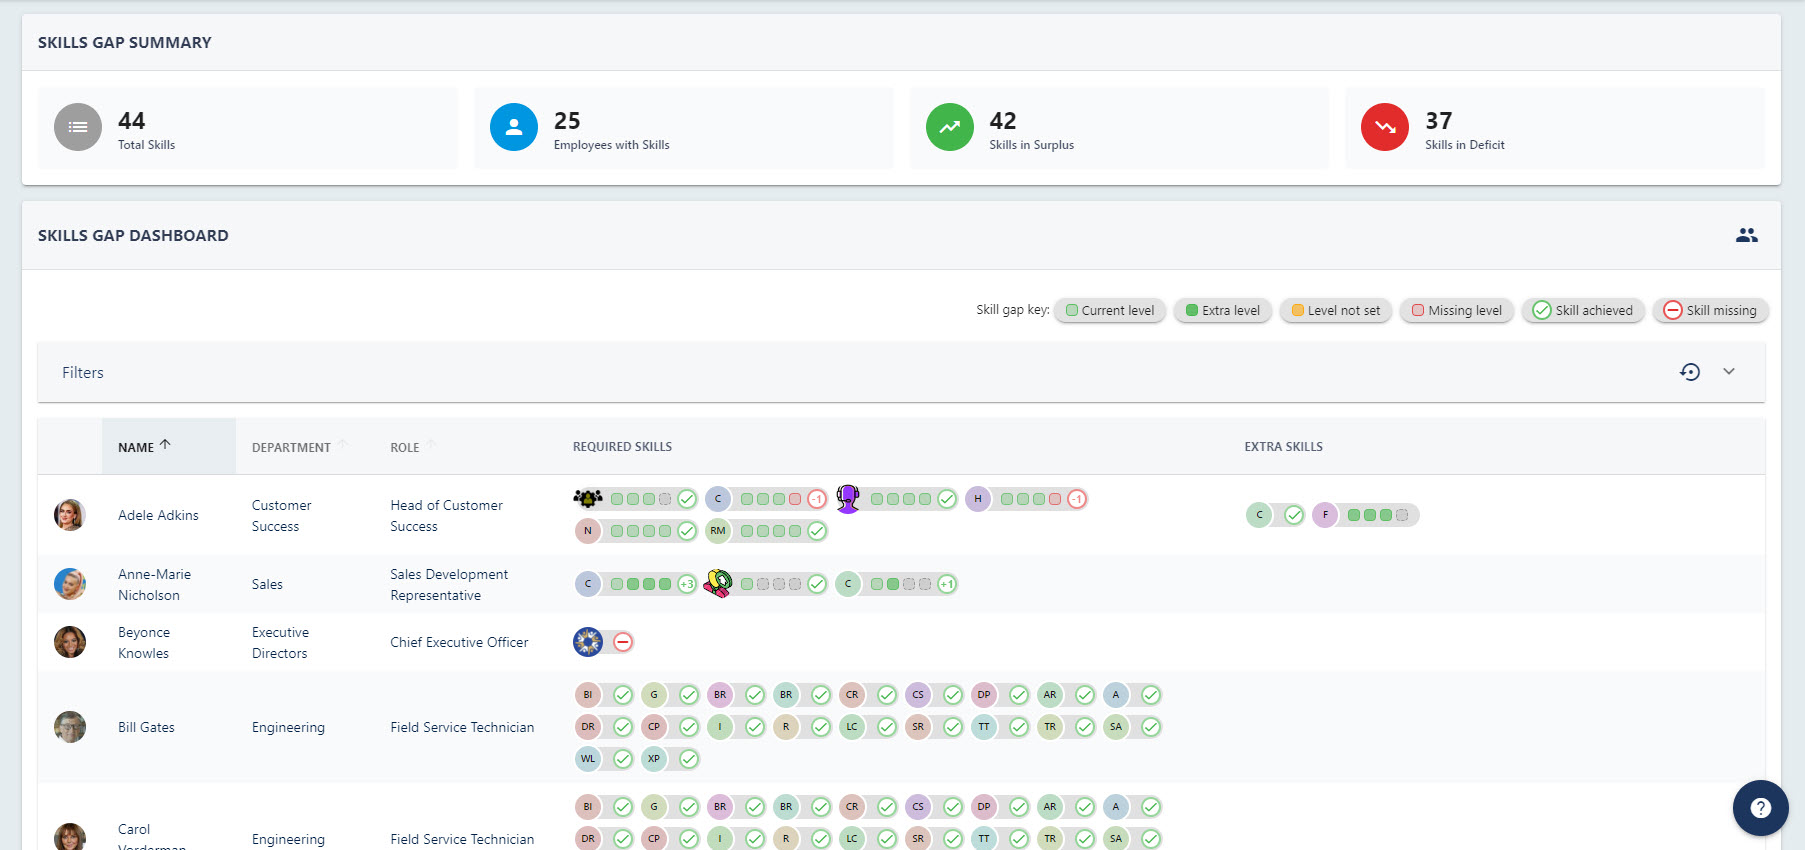Screen dimensions: 1805x850
Task: Click Bill Gates' BI skill badge
Action: 588,695
